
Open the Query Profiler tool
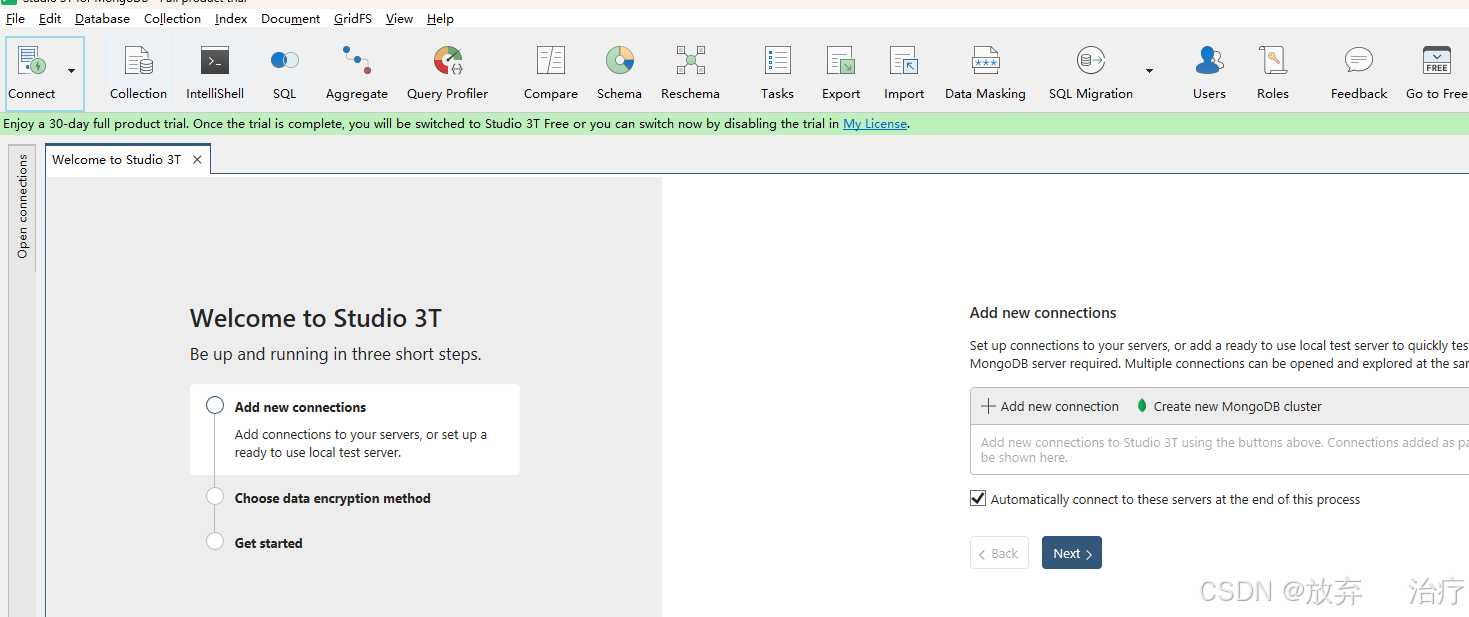point(447,72)
